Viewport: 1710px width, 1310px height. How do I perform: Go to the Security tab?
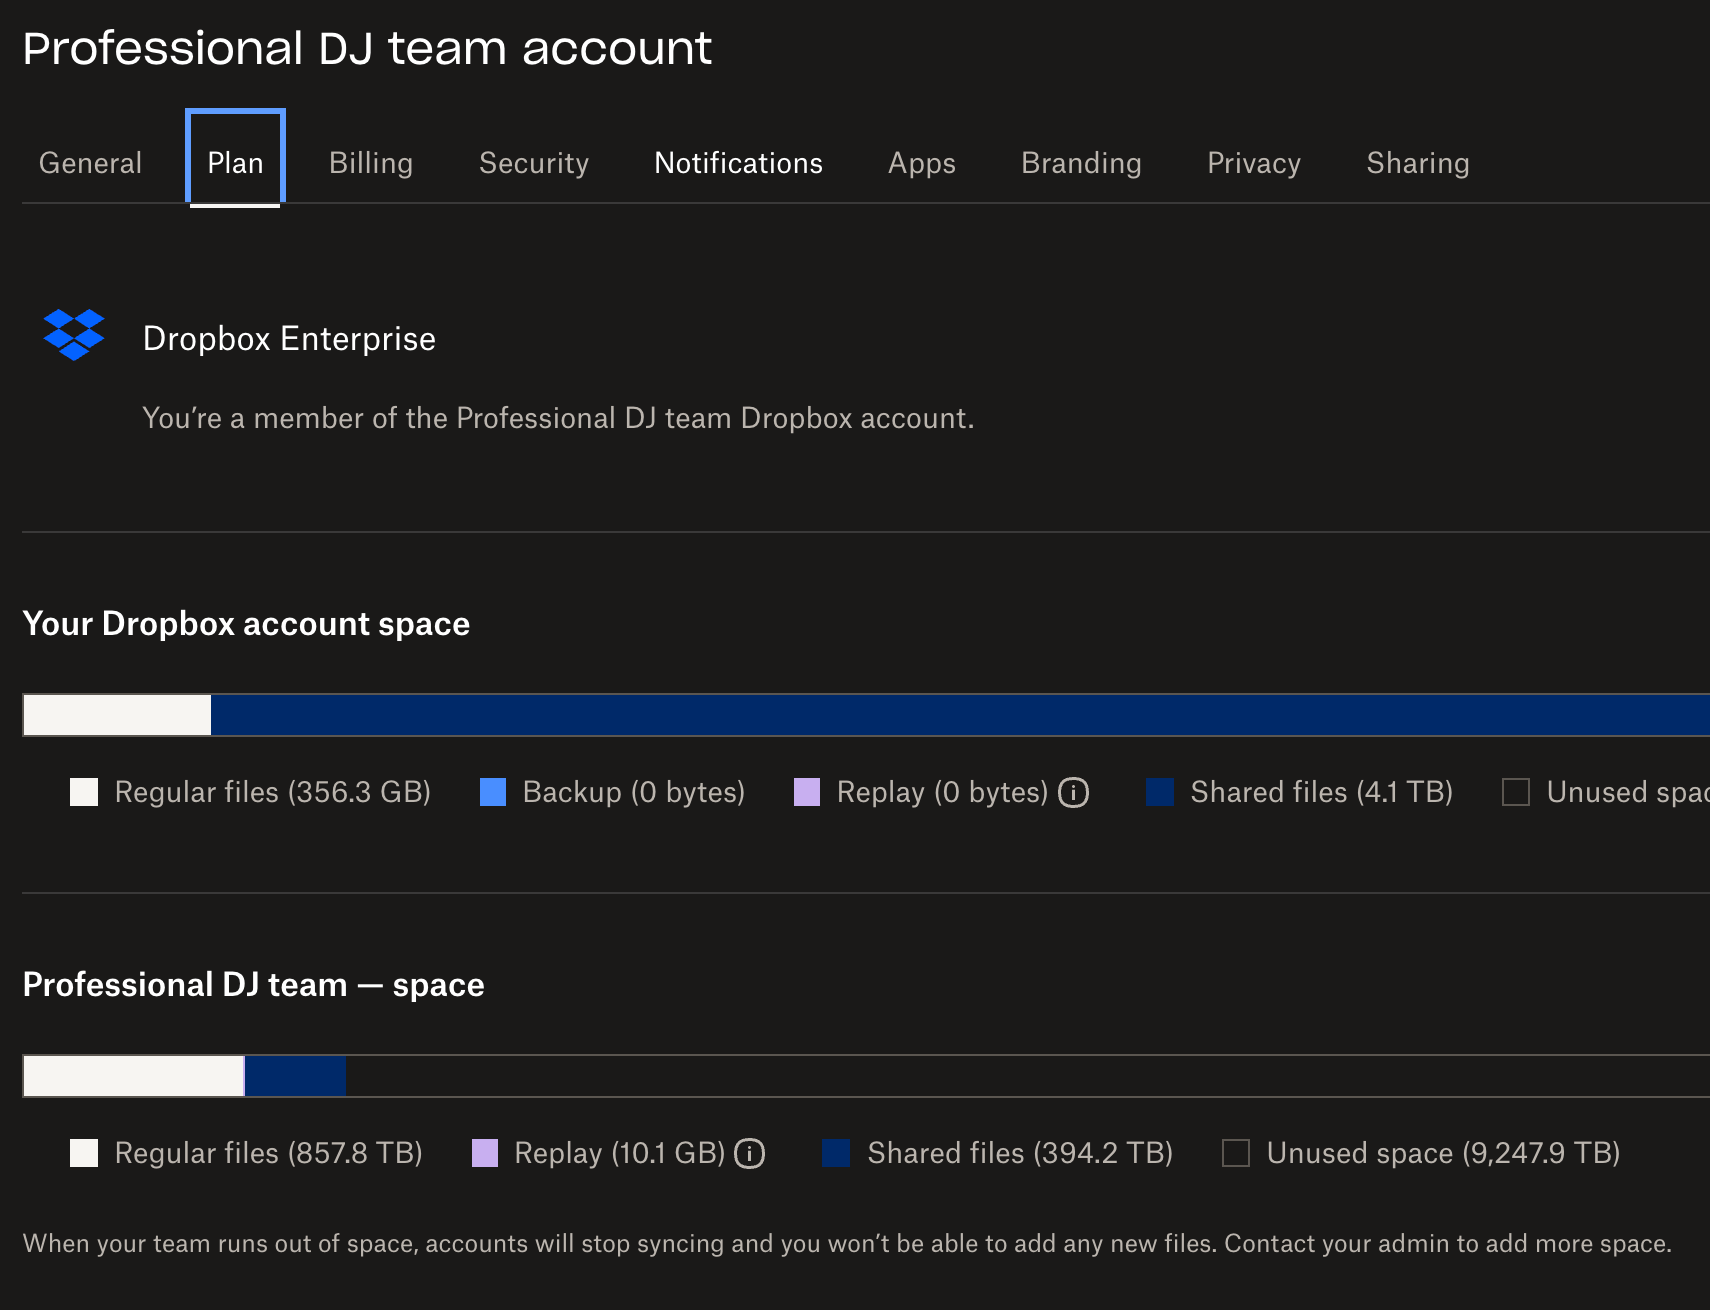click(534, 163)
